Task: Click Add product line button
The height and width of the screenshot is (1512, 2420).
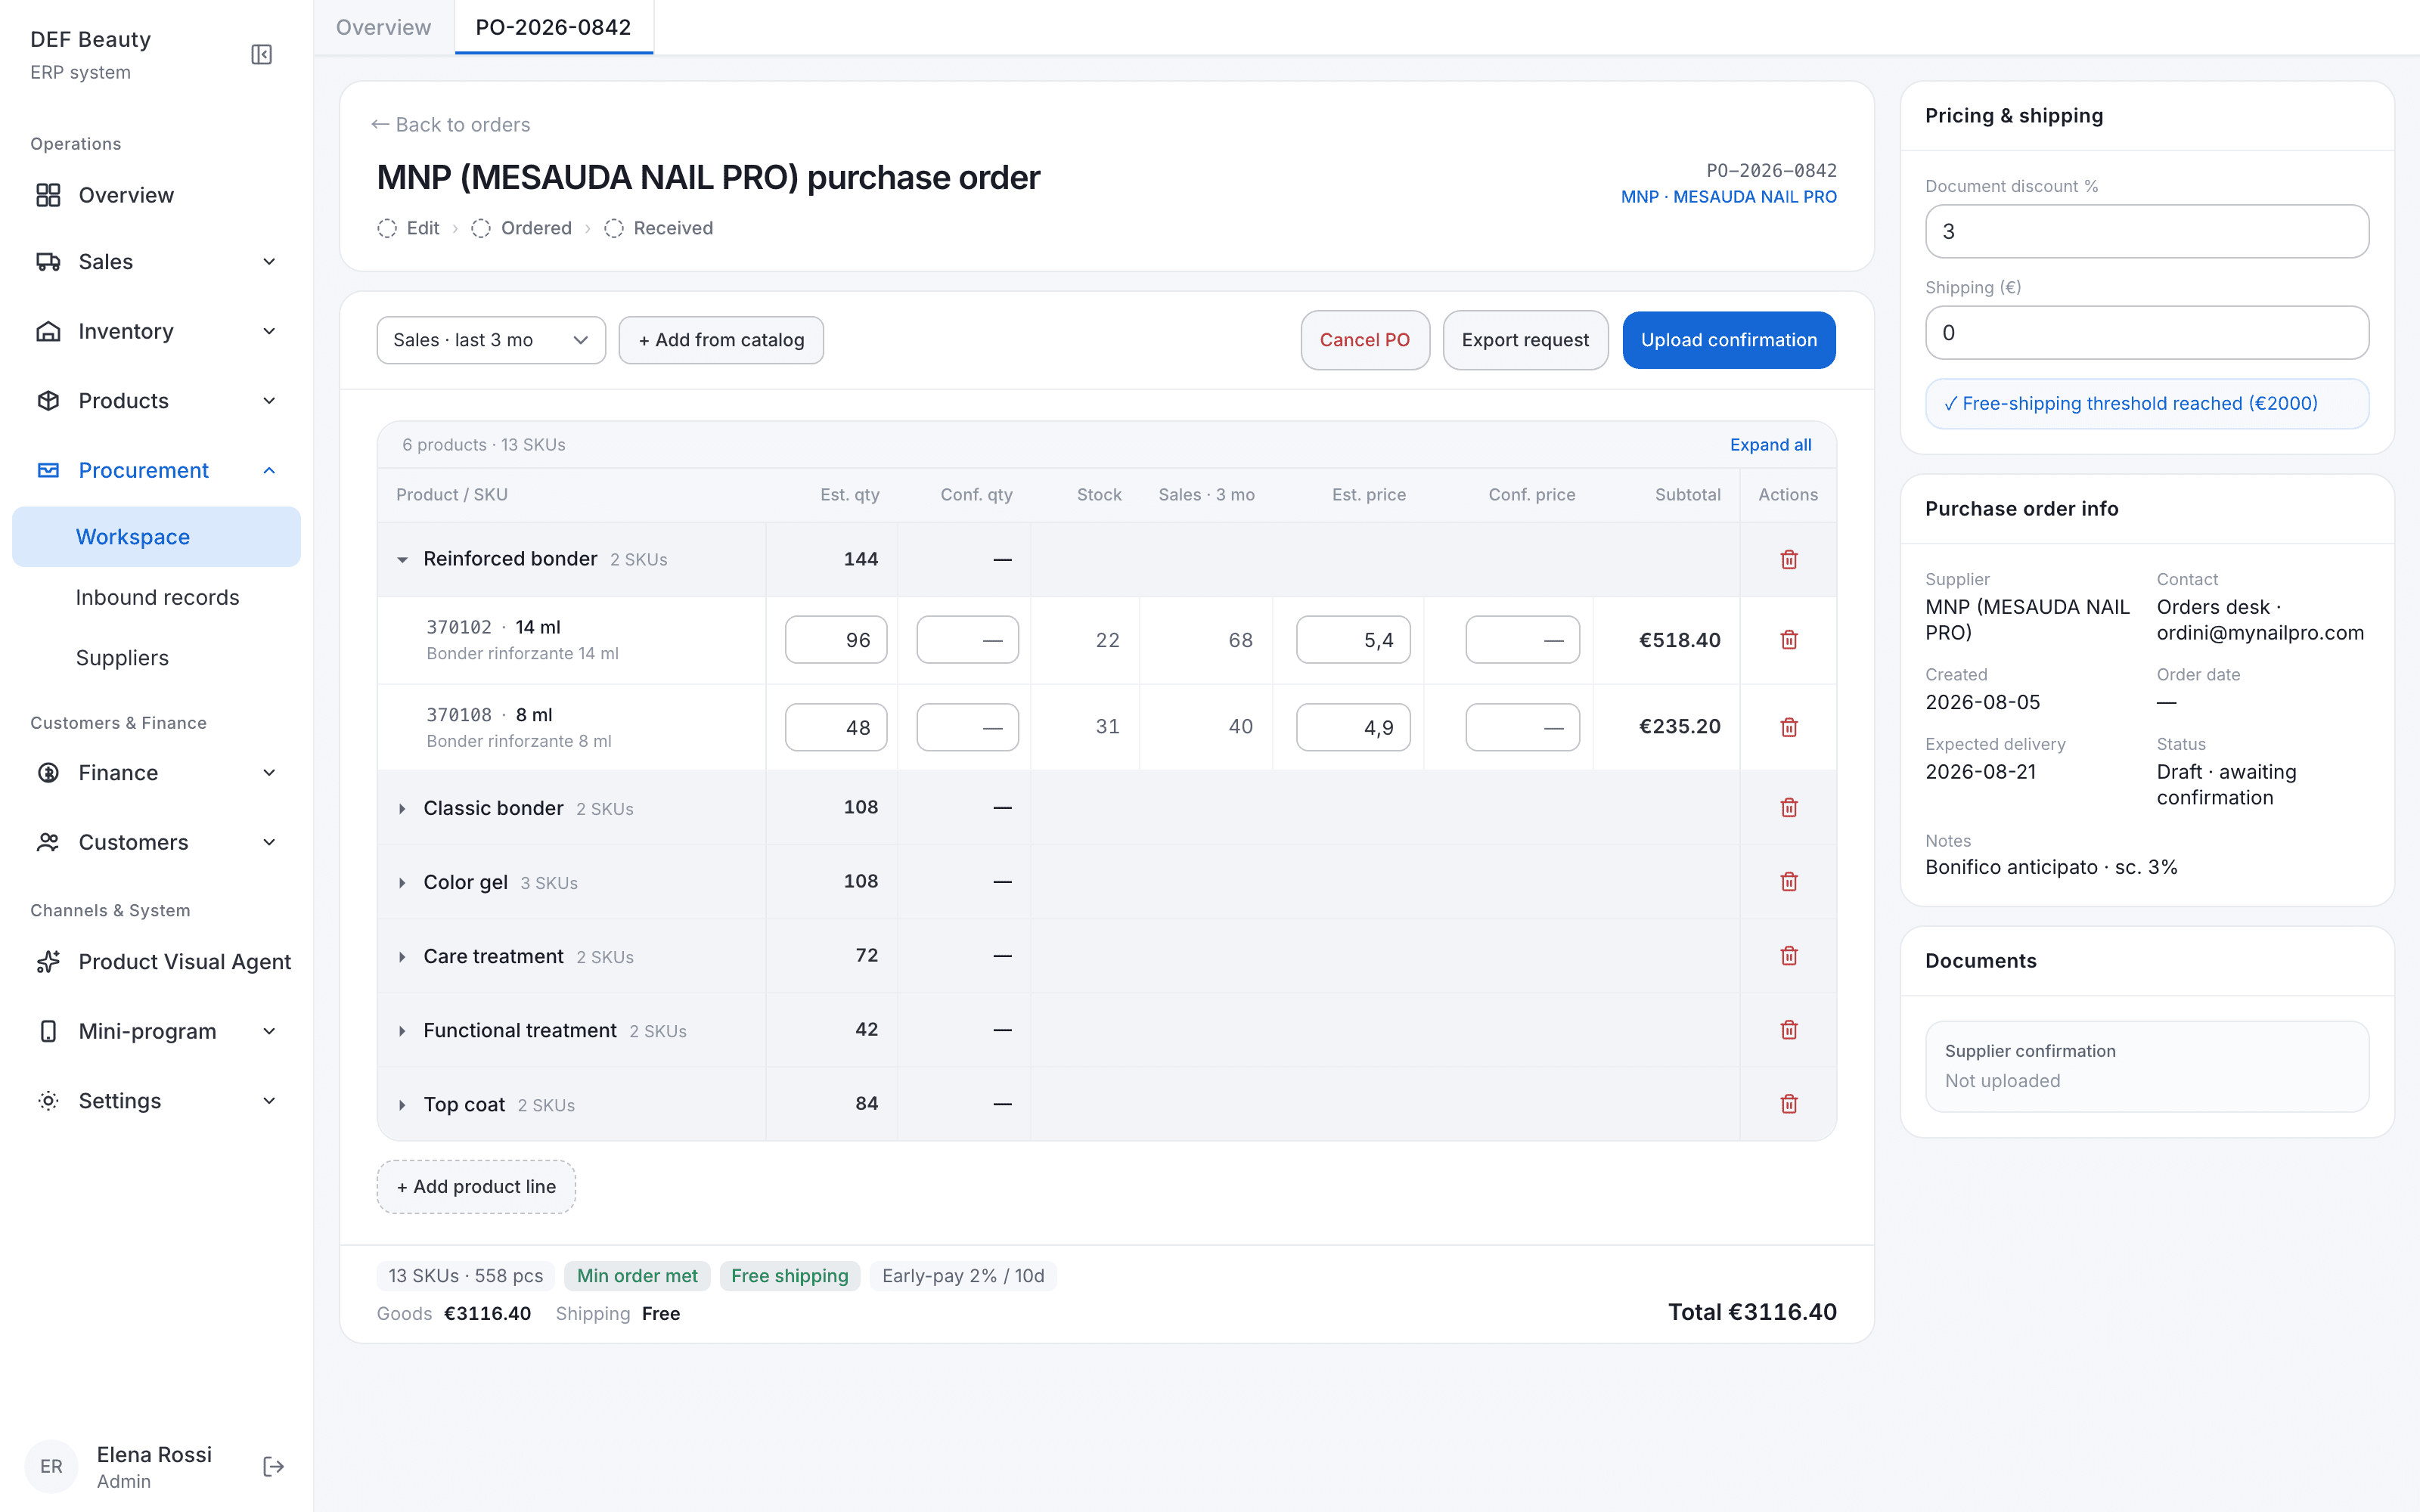Action: click(x=476, y=1187)
